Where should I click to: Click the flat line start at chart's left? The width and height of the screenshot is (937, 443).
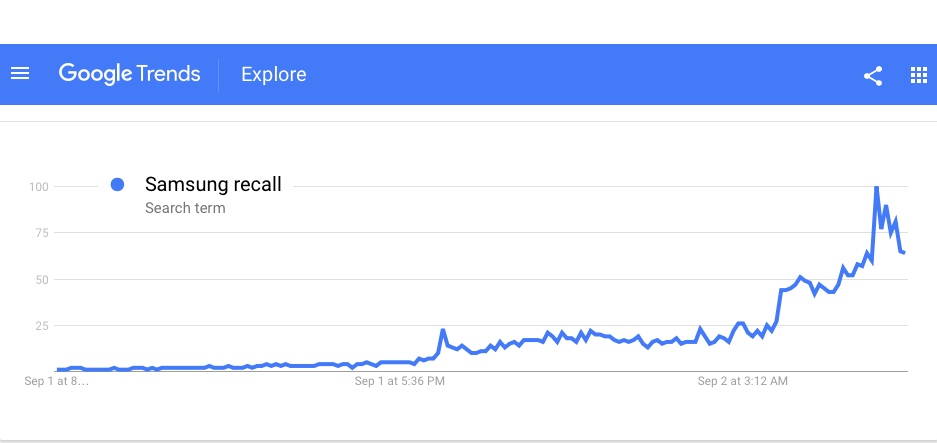tap(59, 369)
